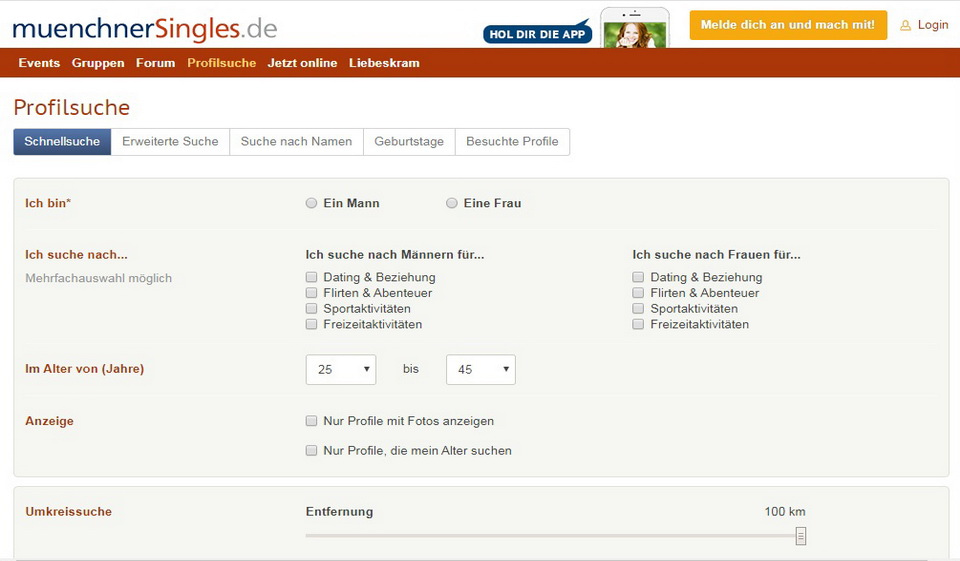This screenshot has width=960, height=561.
Task: Click the Login user icon
Action: click(x=906, y=25)
